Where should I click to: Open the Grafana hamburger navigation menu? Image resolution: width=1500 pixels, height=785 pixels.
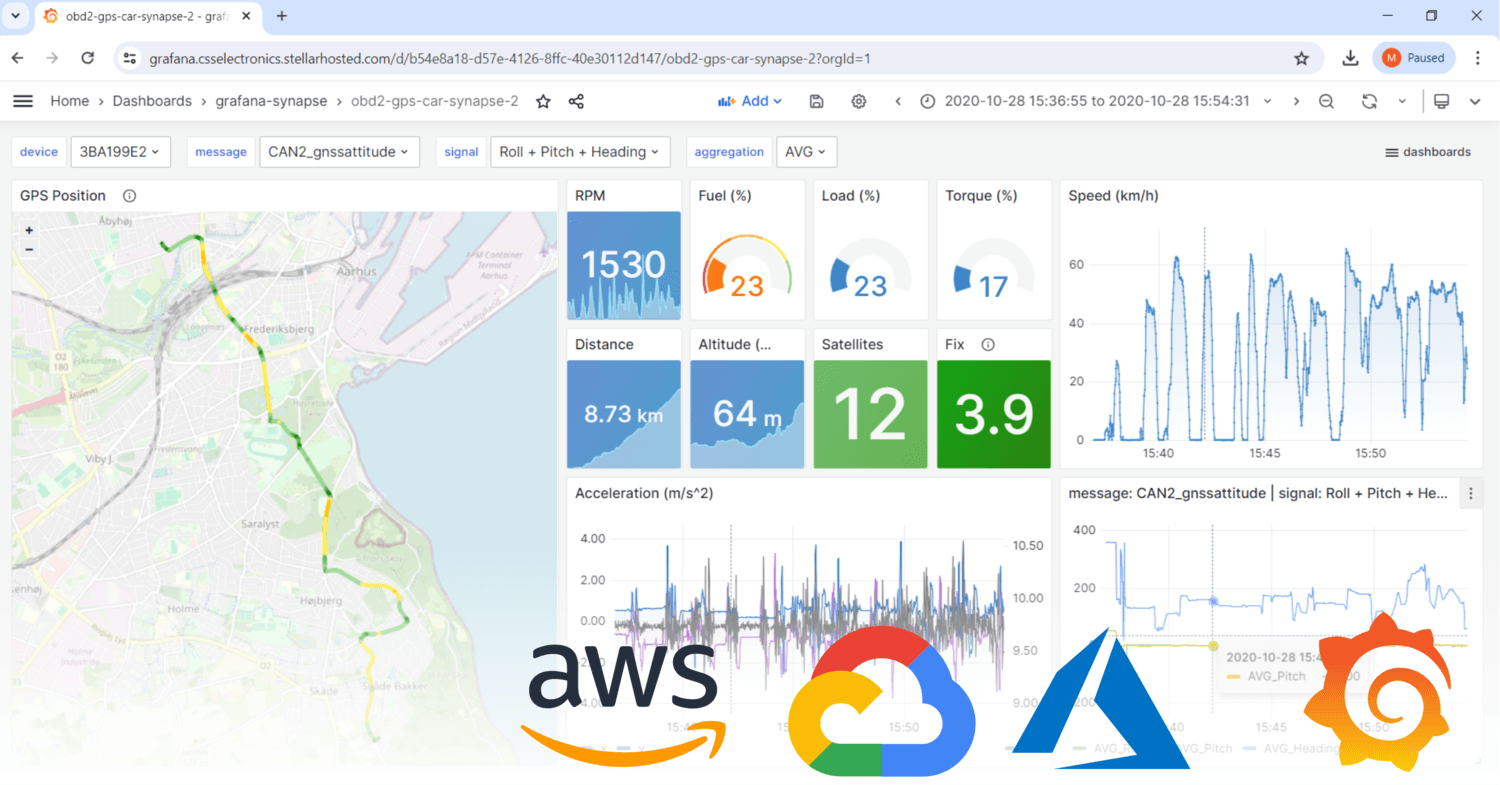pyautogui.click(x=22, y=101)
